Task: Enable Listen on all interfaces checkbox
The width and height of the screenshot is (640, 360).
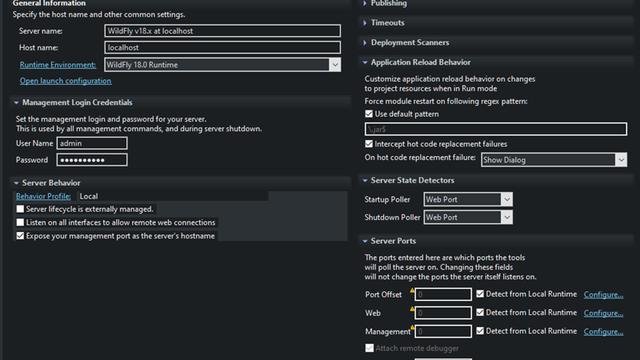Action: pos(20,222)
